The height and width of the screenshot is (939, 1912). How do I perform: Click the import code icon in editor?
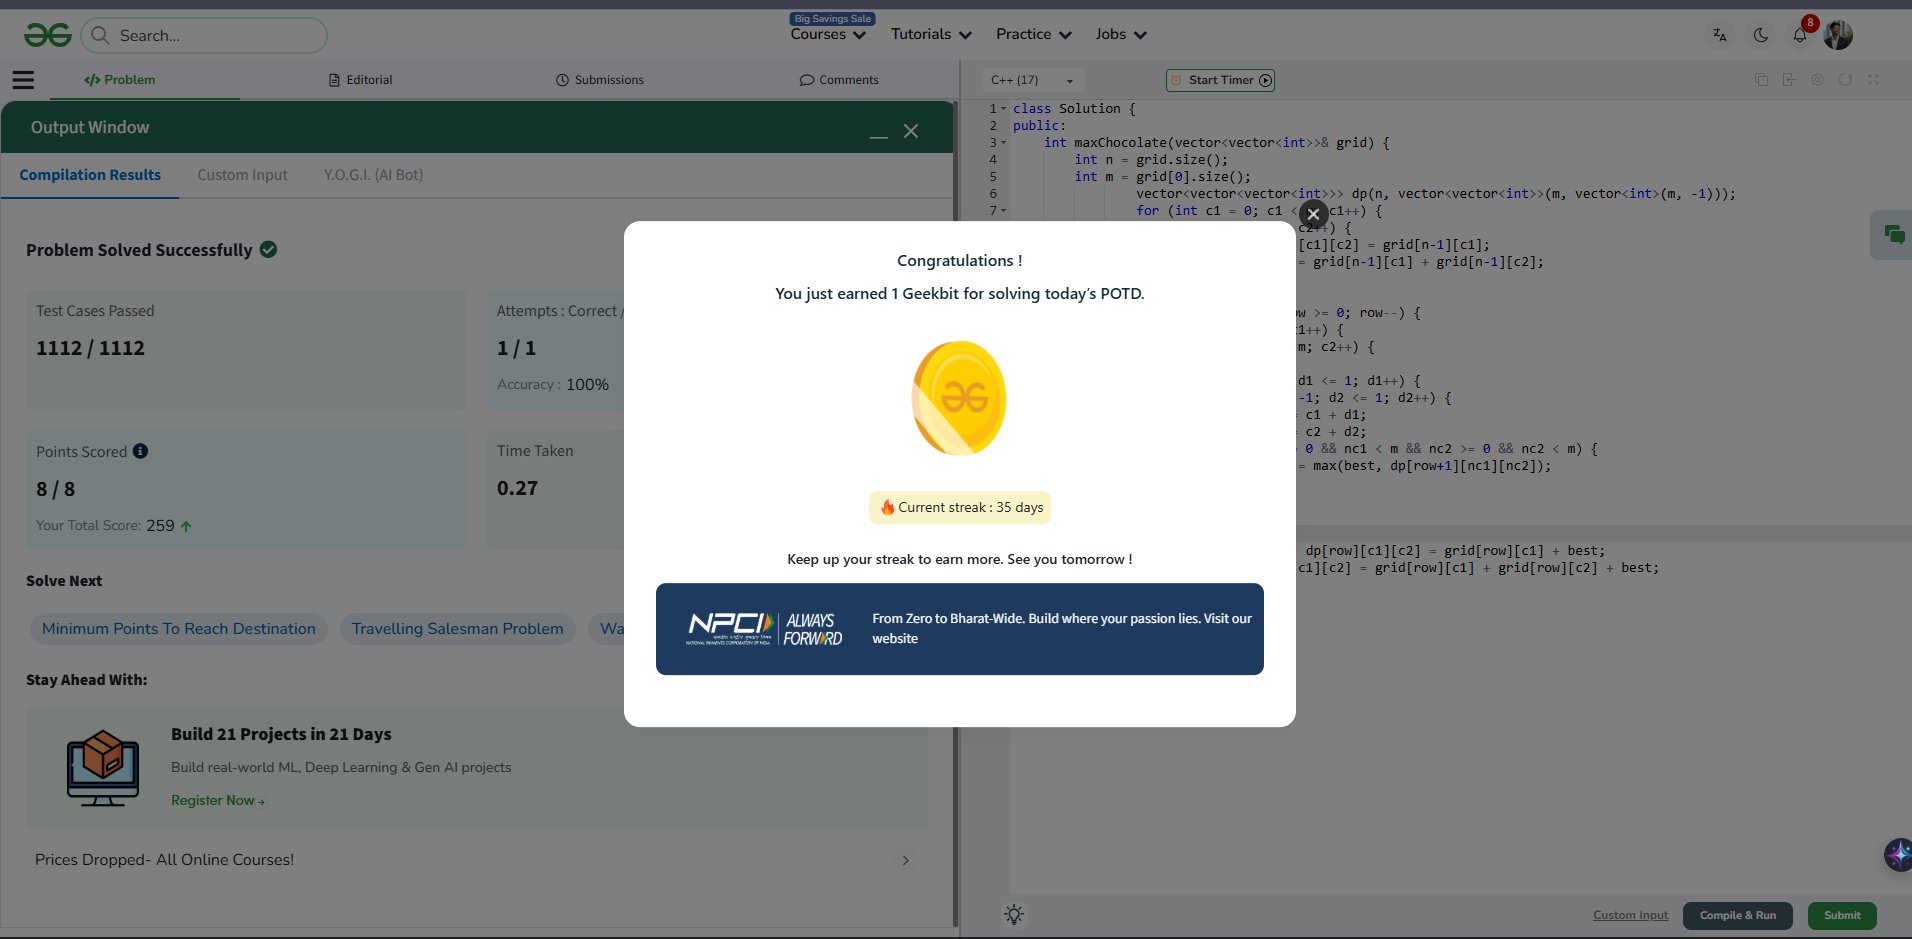pyautogui.click(x=1789, y=80)
